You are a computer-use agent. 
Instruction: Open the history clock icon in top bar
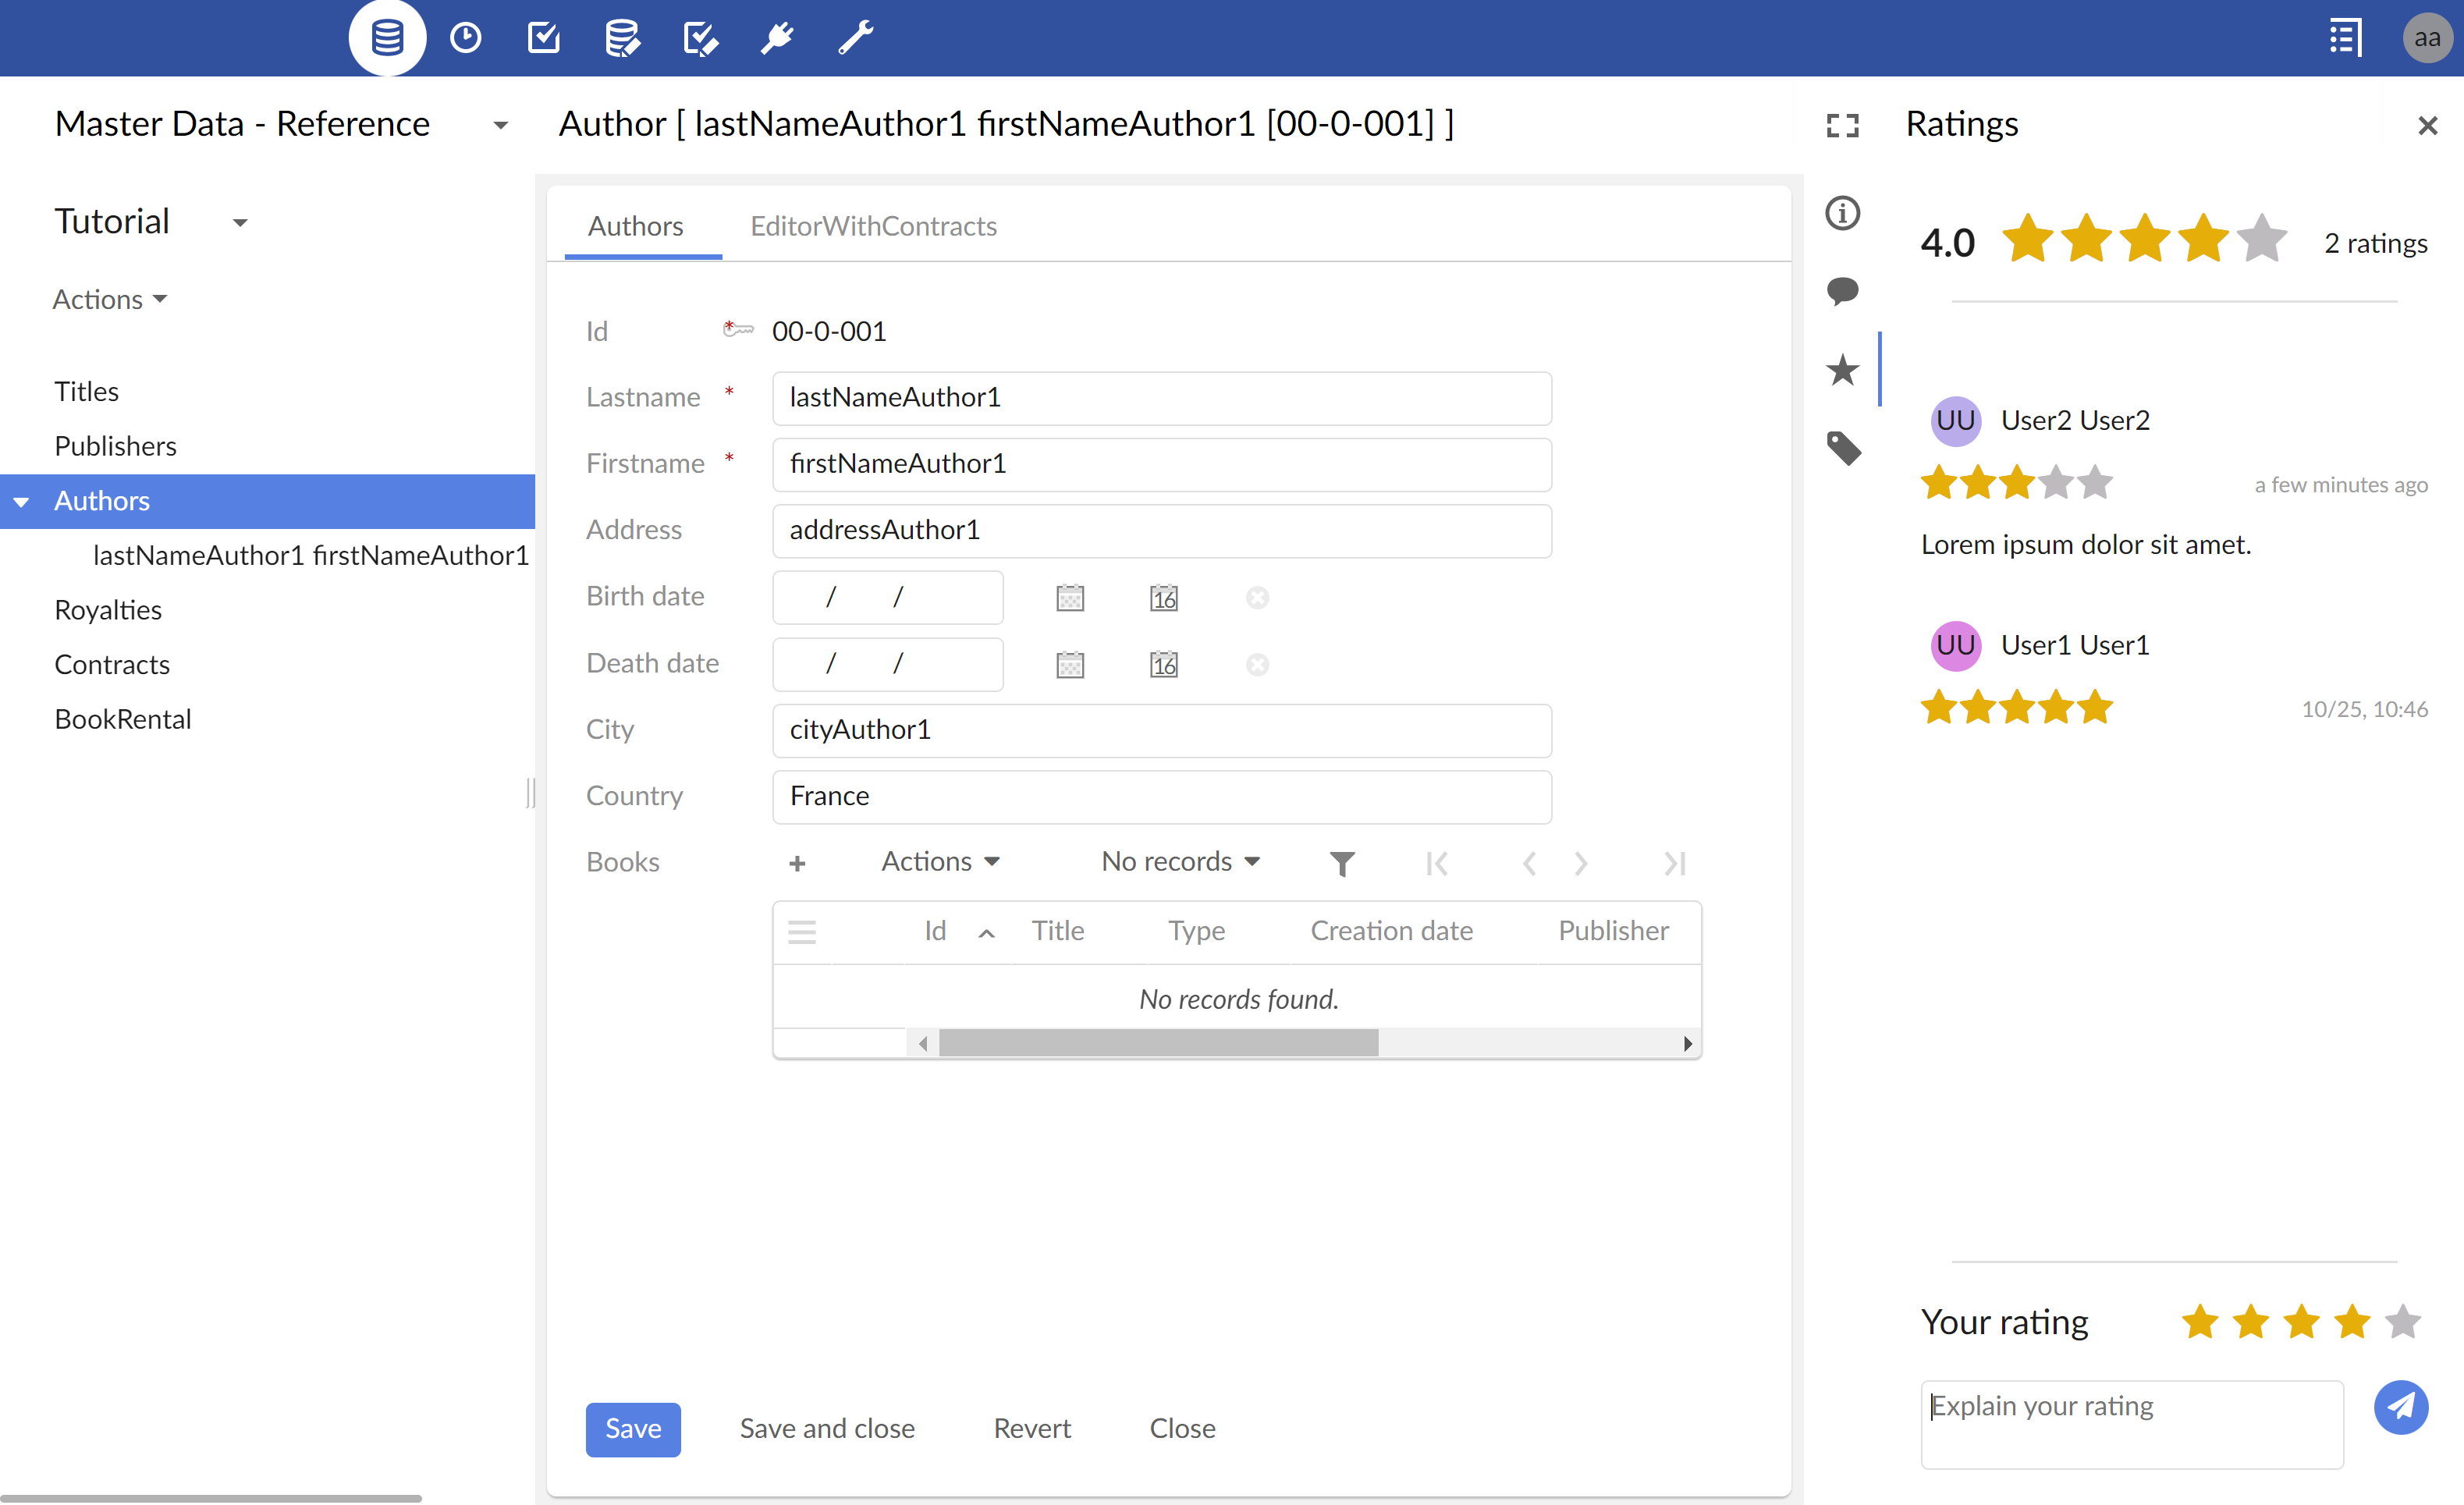(465, 38)
